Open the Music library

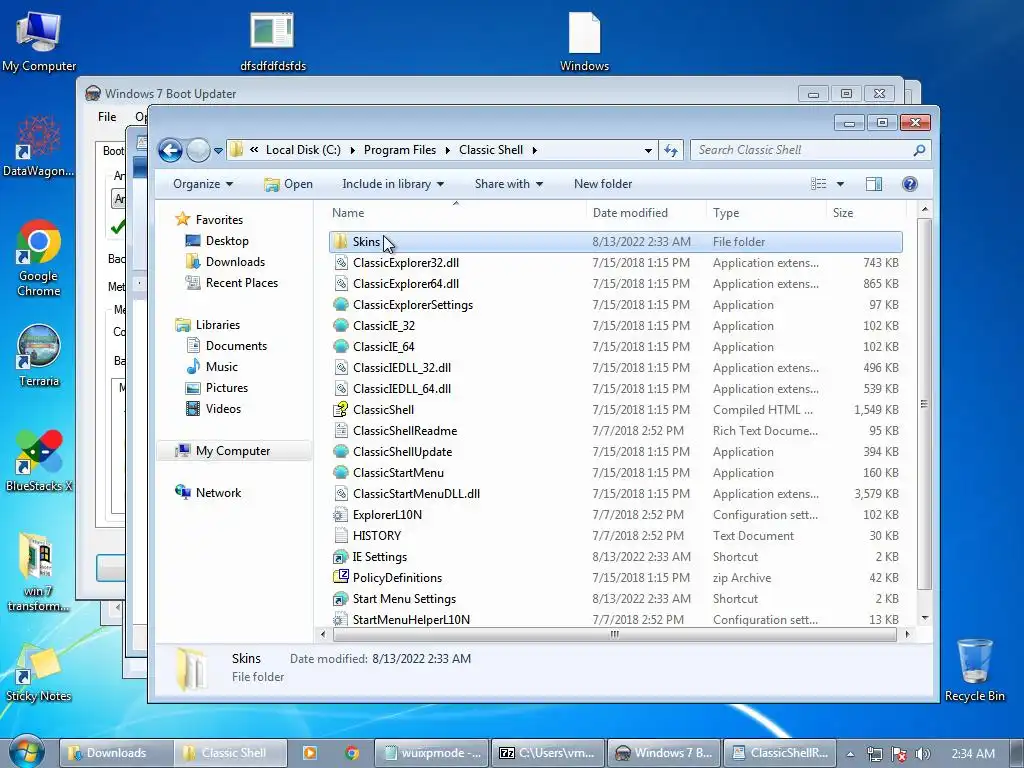coord(221,367)
